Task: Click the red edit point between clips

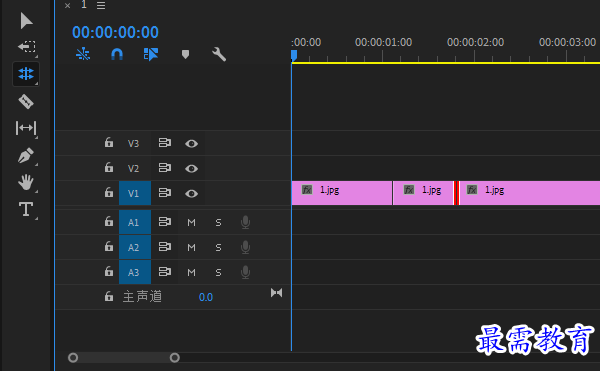Action: point(456,193)
